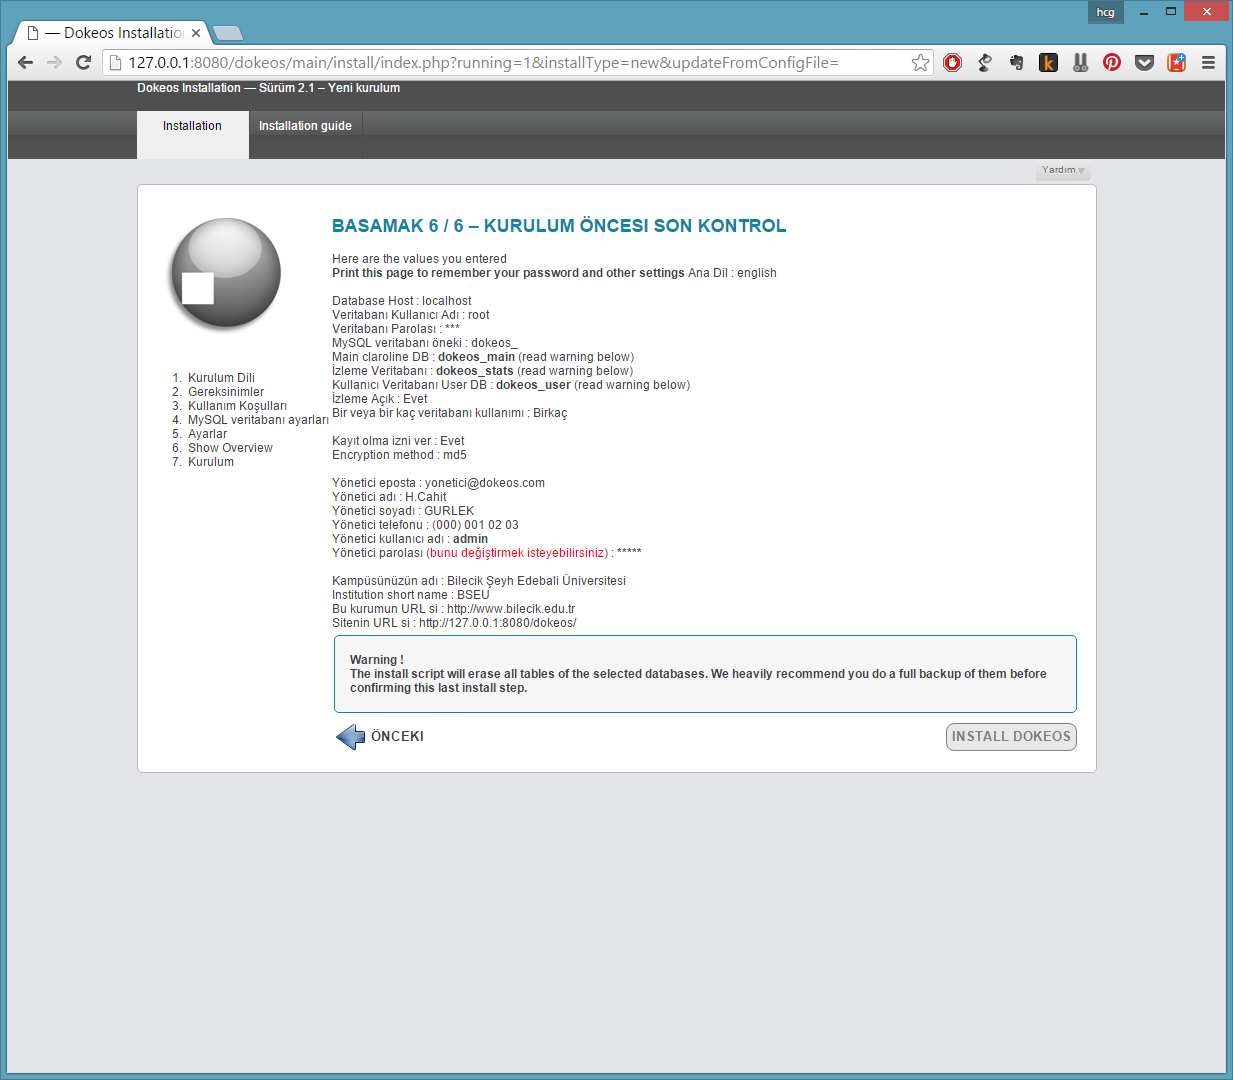Image resolution: width=1233 pixels, height=1080 pixels.
Task: Maximize the browser window
Action: coord(1170,12)
